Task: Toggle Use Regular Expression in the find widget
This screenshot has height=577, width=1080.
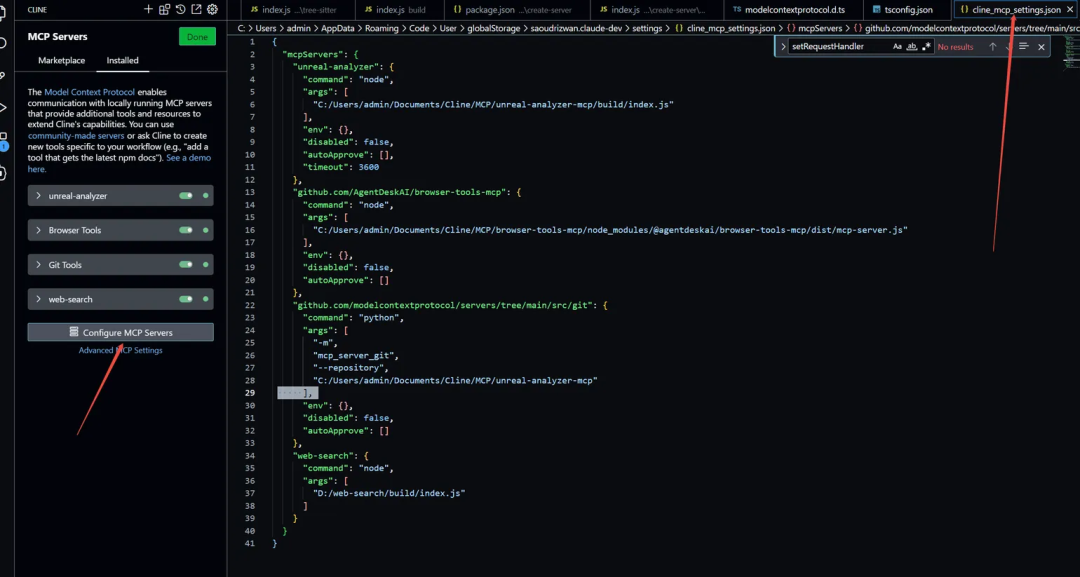Action: 926,47
